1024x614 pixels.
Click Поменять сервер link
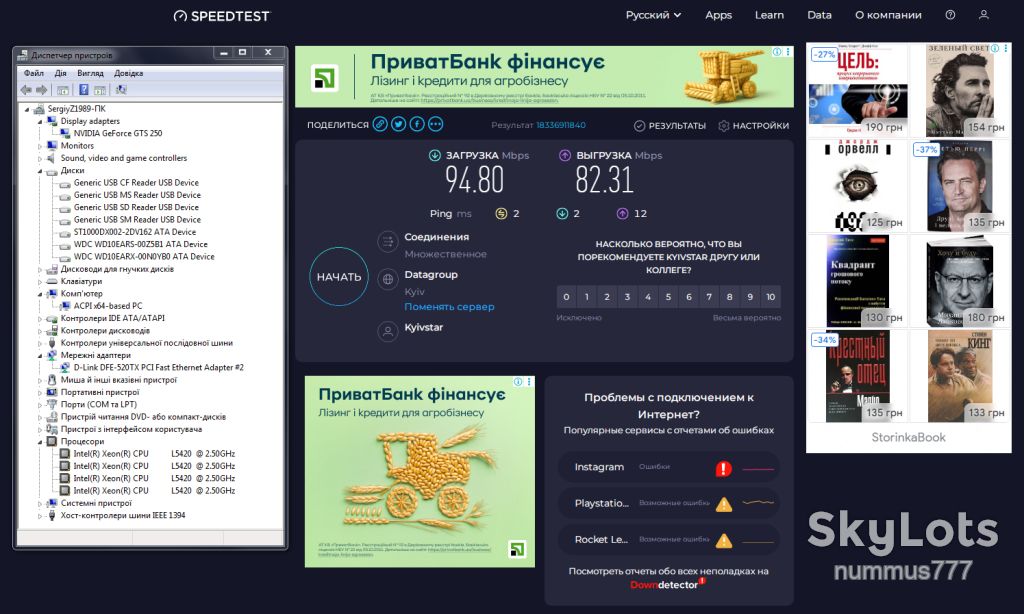449,307
